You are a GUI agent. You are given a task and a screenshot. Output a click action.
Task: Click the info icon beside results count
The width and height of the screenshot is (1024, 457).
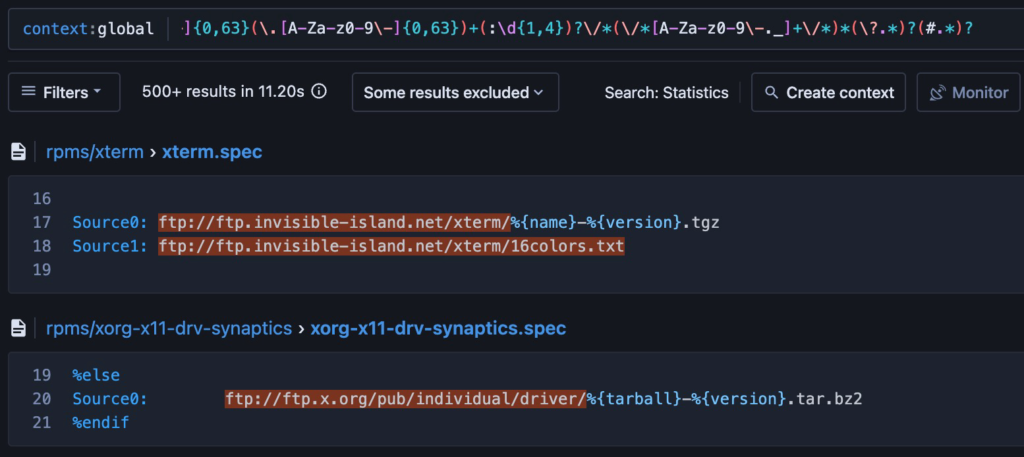point(319,92)
